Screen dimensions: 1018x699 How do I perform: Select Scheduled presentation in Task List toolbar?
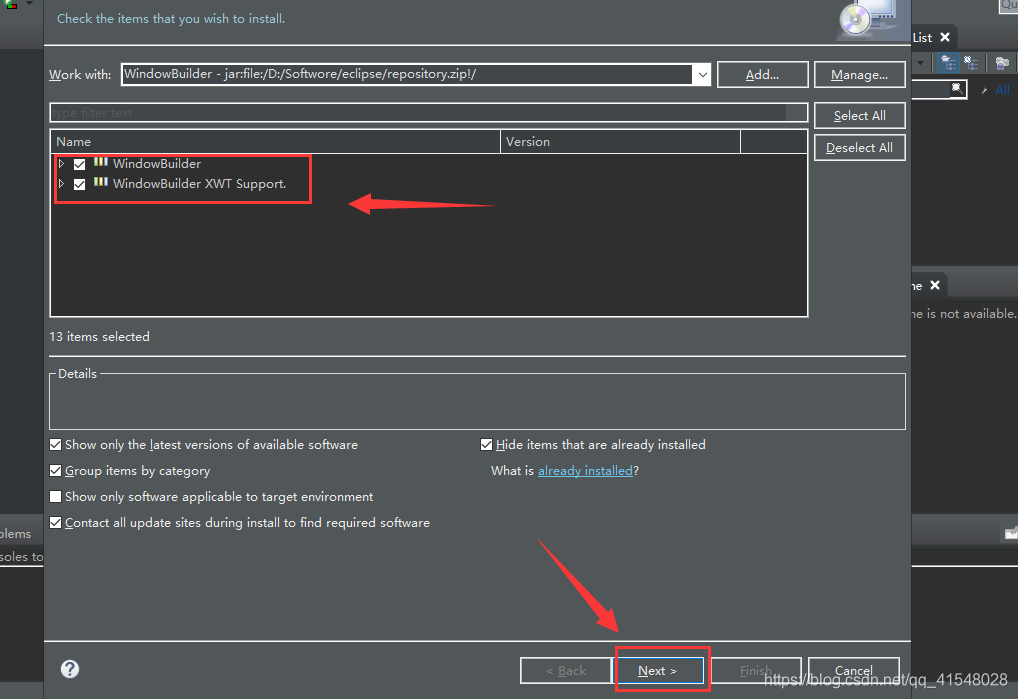pos(971,63)
